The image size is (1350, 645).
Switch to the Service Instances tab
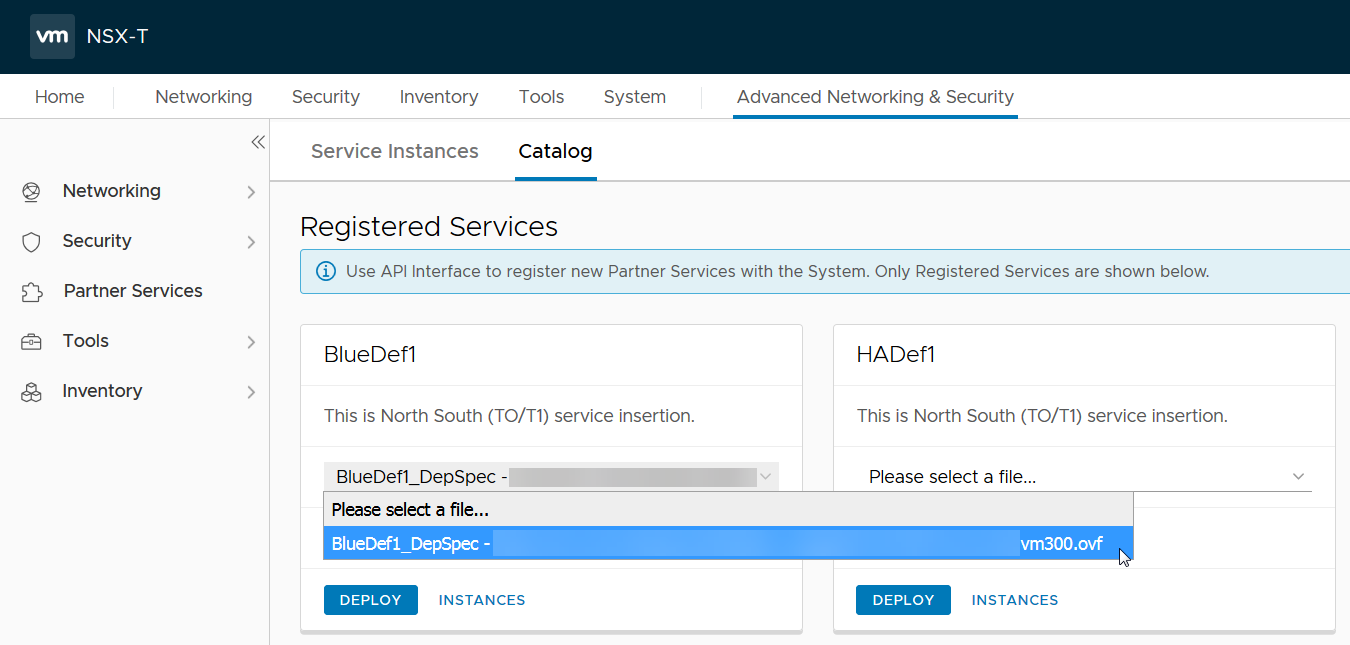394,152
